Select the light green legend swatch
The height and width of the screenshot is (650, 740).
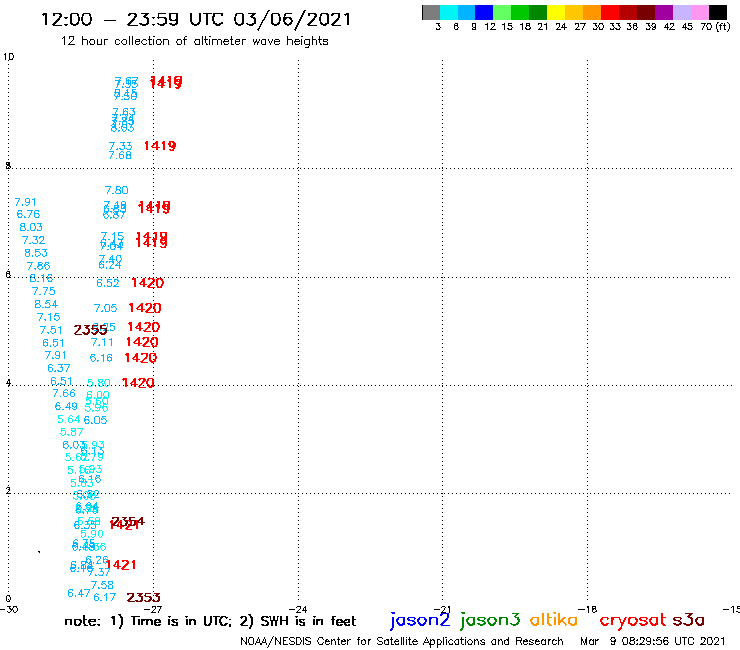[502, 12]
